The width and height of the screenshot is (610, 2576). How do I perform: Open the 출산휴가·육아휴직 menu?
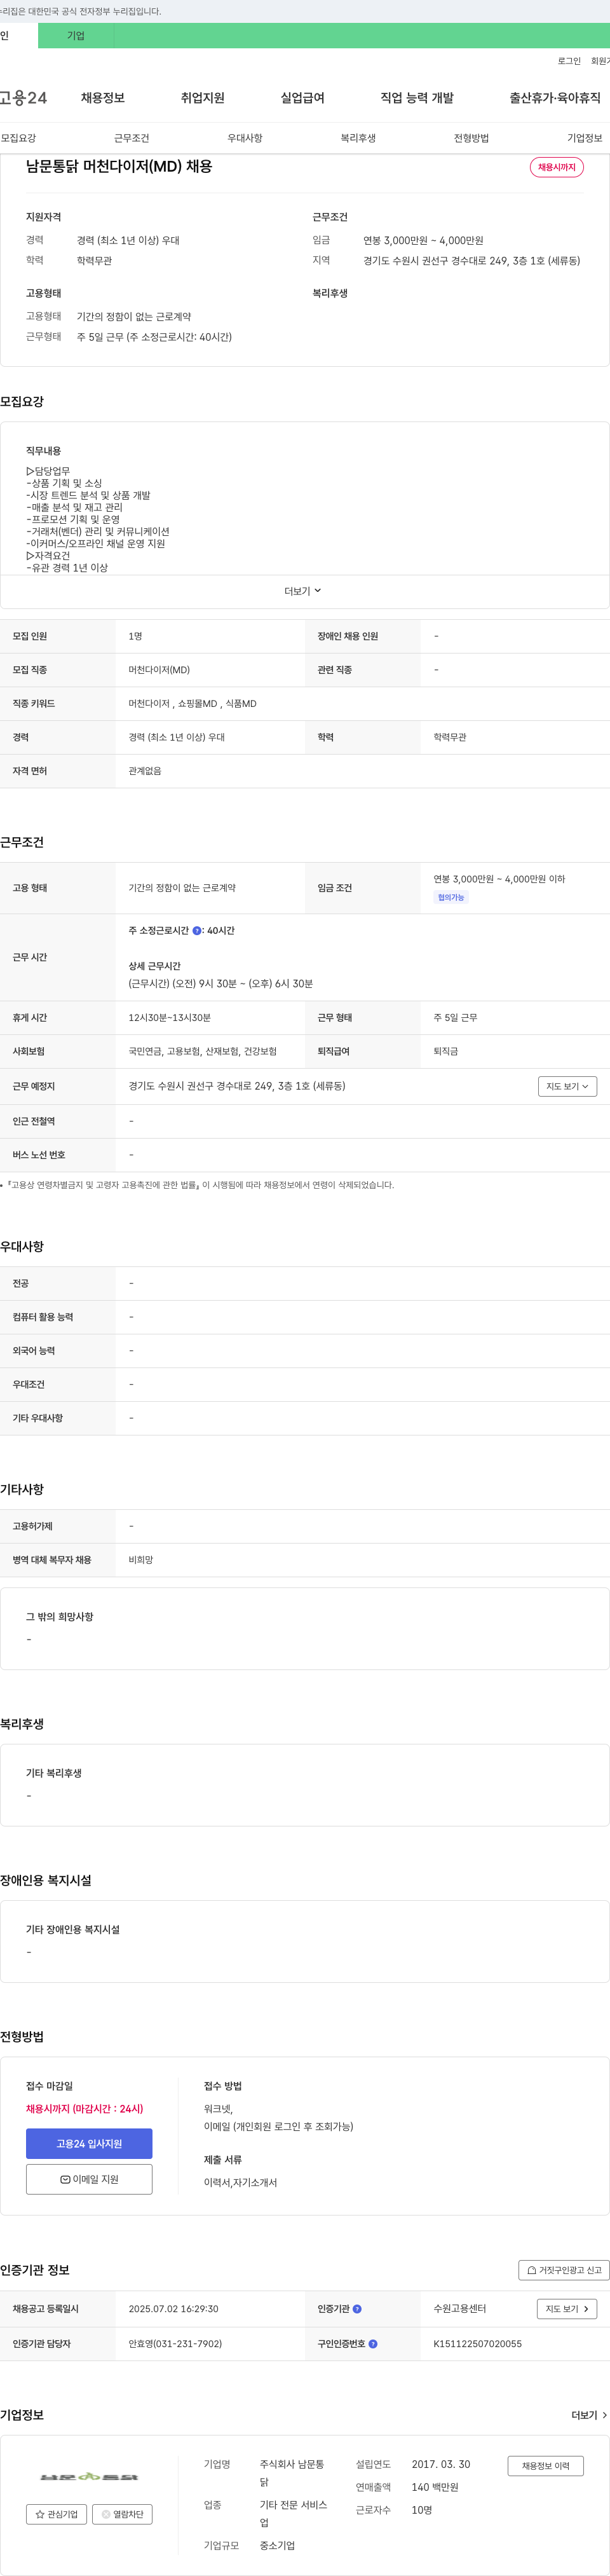(x=555, y=98)
